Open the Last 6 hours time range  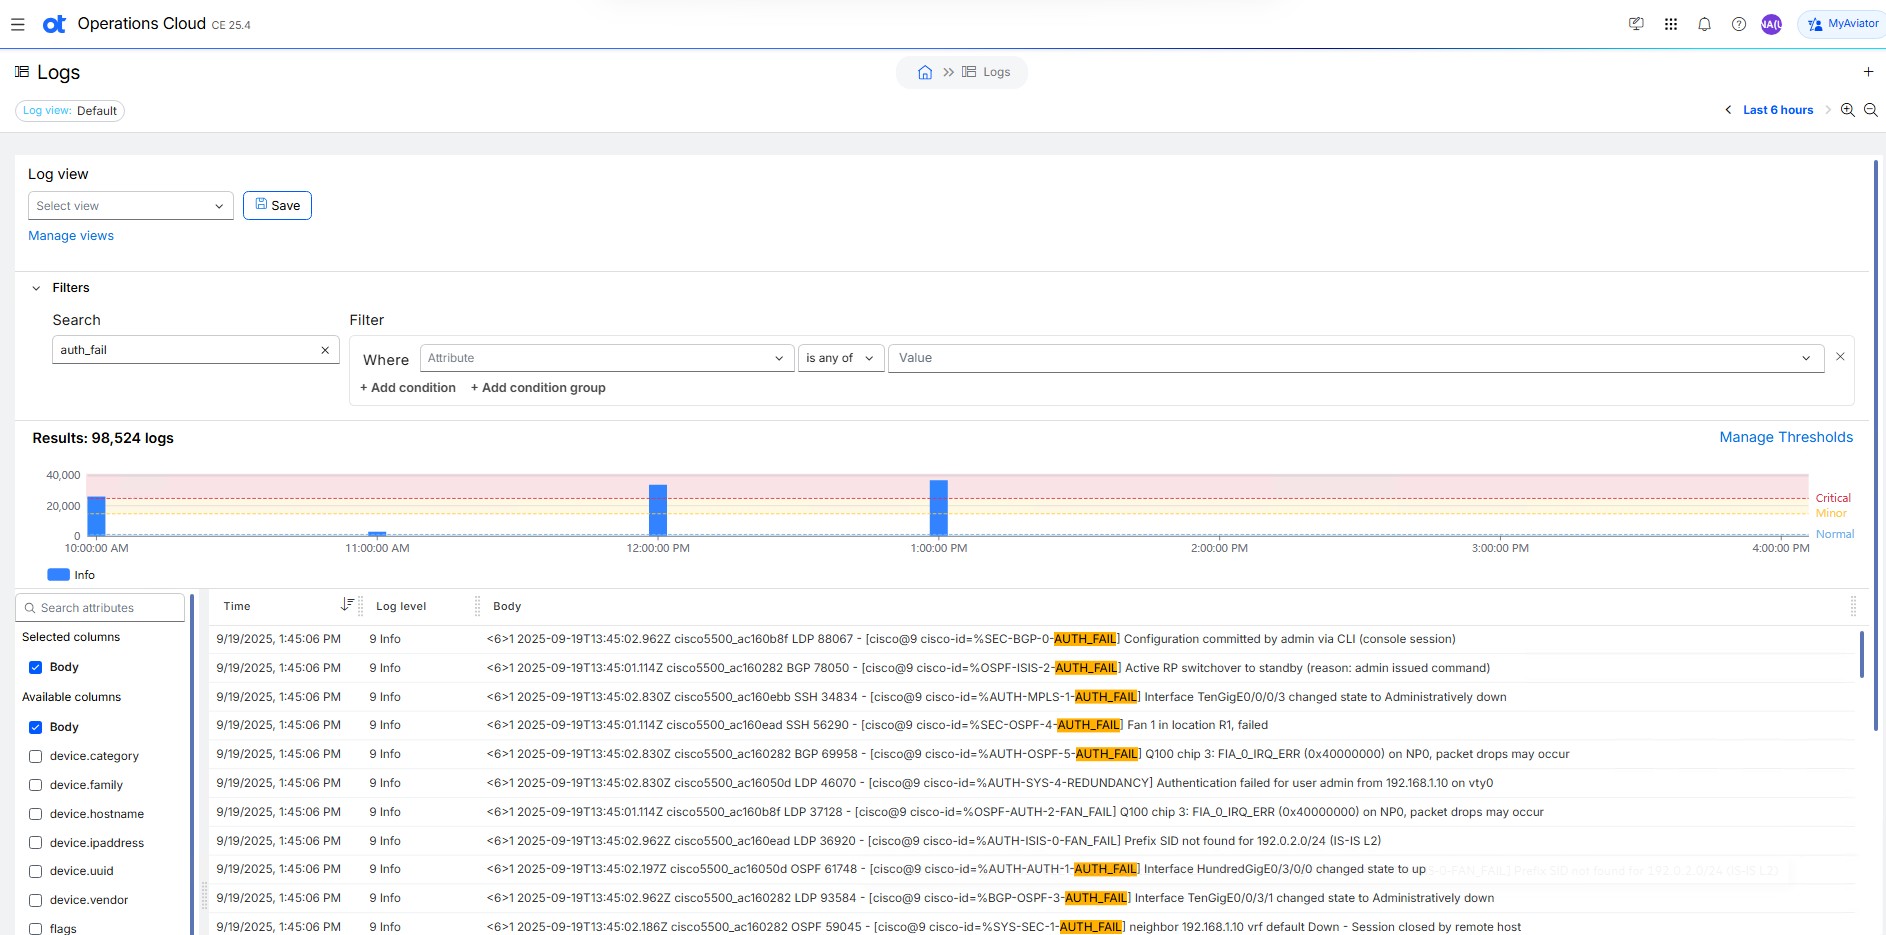[x=1777, y=110]
